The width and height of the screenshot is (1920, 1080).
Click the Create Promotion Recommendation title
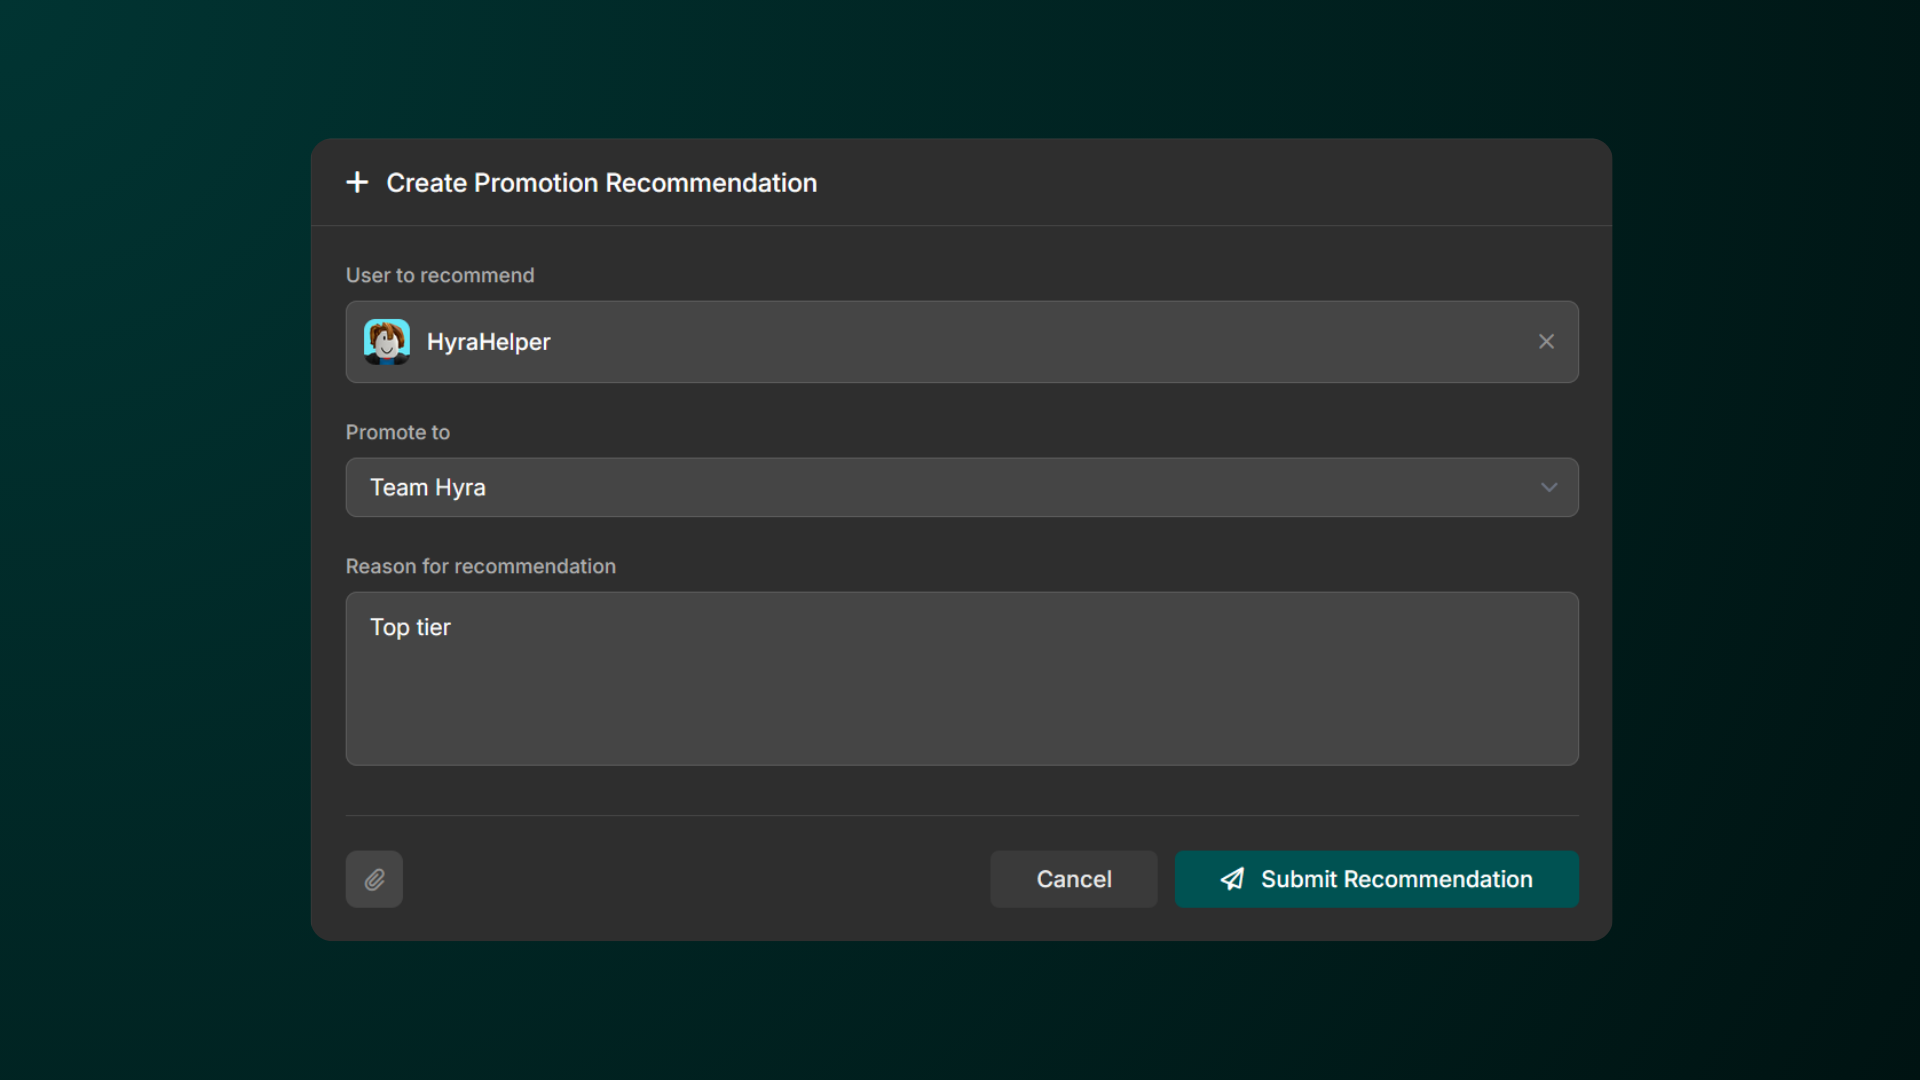[602, 183]
